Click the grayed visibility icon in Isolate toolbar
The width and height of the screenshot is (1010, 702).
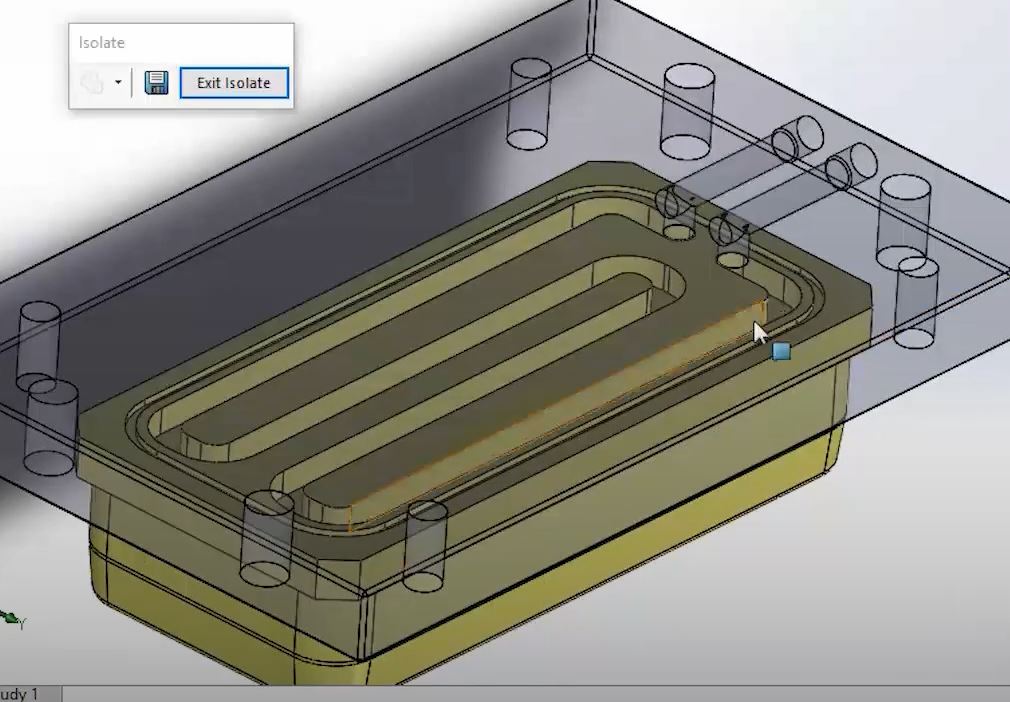92,83
